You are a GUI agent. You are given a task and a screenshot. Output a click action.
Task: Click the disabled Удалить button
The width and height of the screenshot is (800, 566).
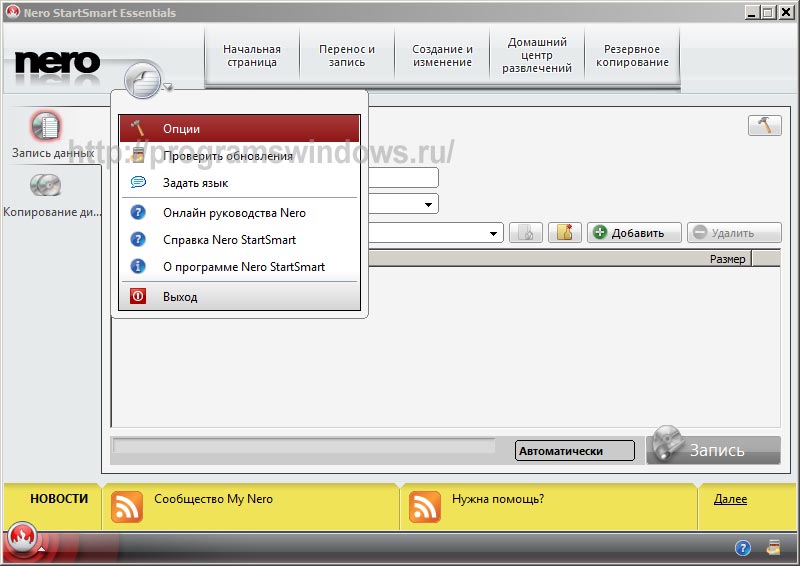(734, 233)
